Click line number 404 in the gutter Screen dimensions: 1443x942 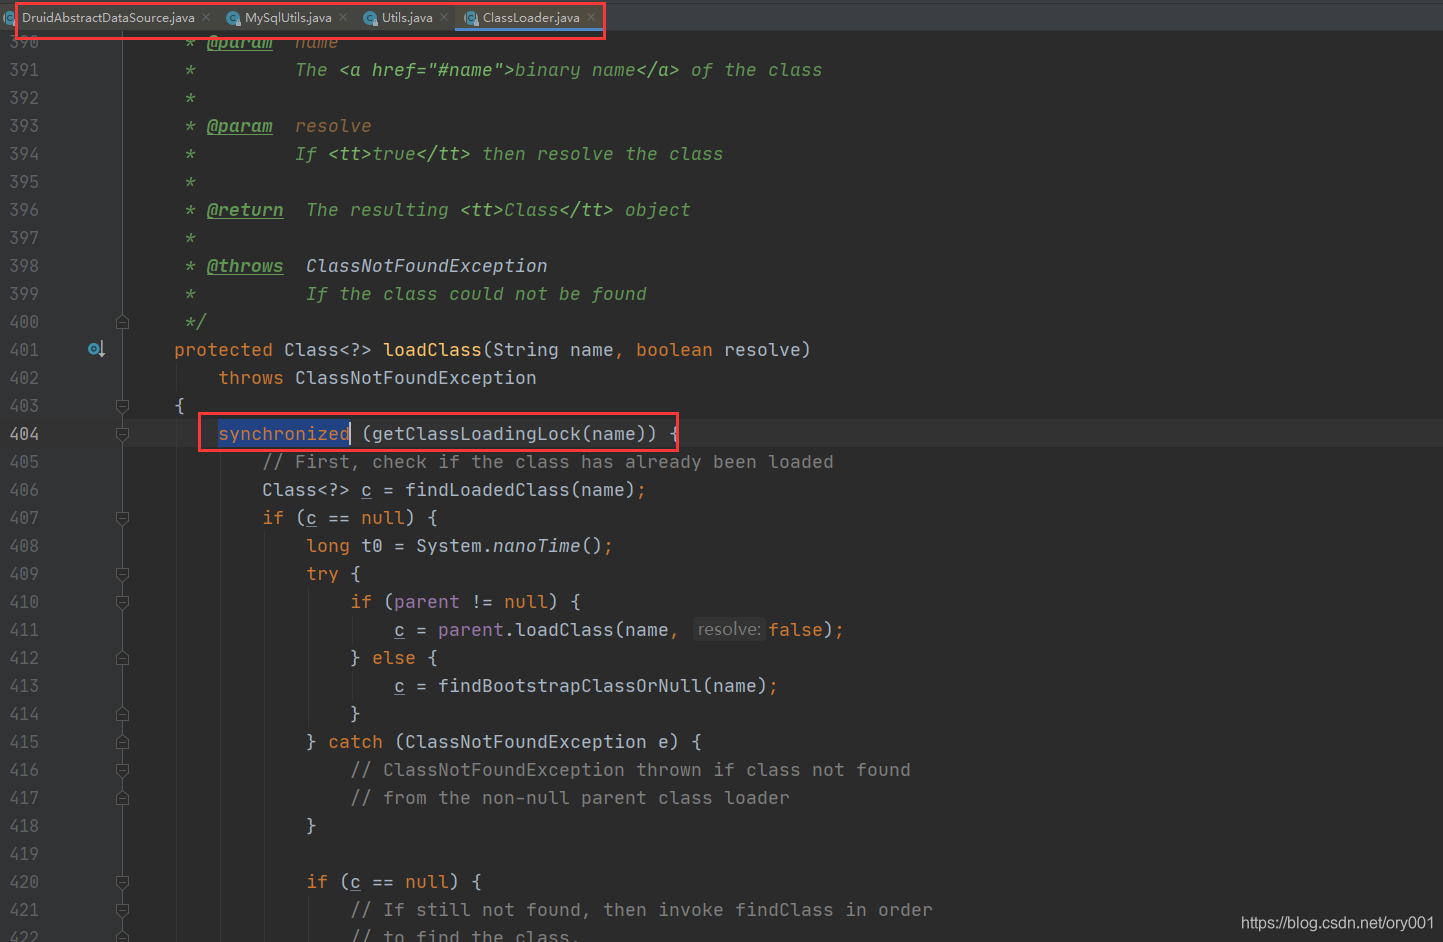[x=24, y=434]
